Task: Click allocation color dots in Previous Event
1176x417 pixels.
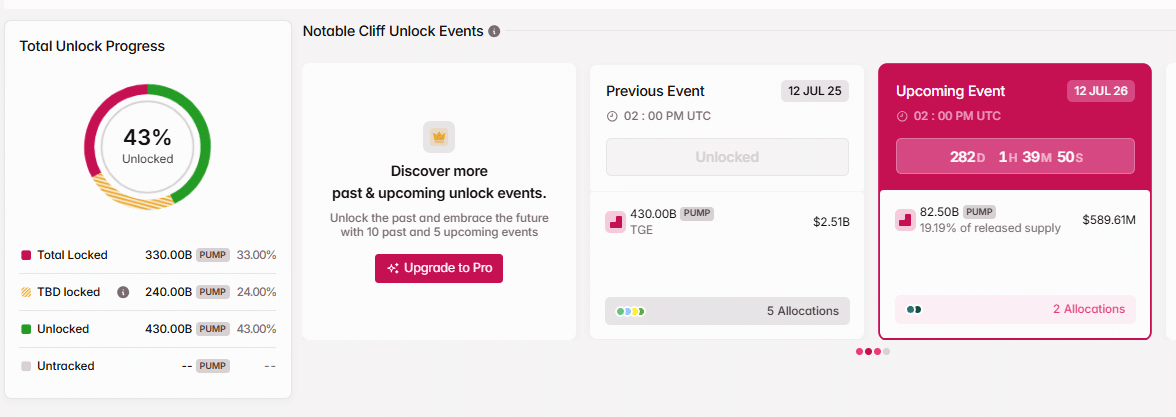Action: 631,311
